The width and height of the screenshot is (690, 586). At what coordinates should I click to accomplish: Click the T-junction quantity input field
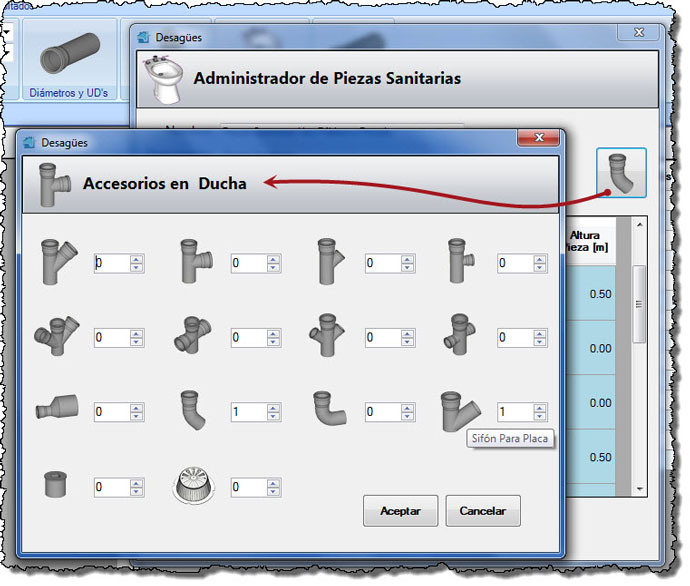click(248, 263)
